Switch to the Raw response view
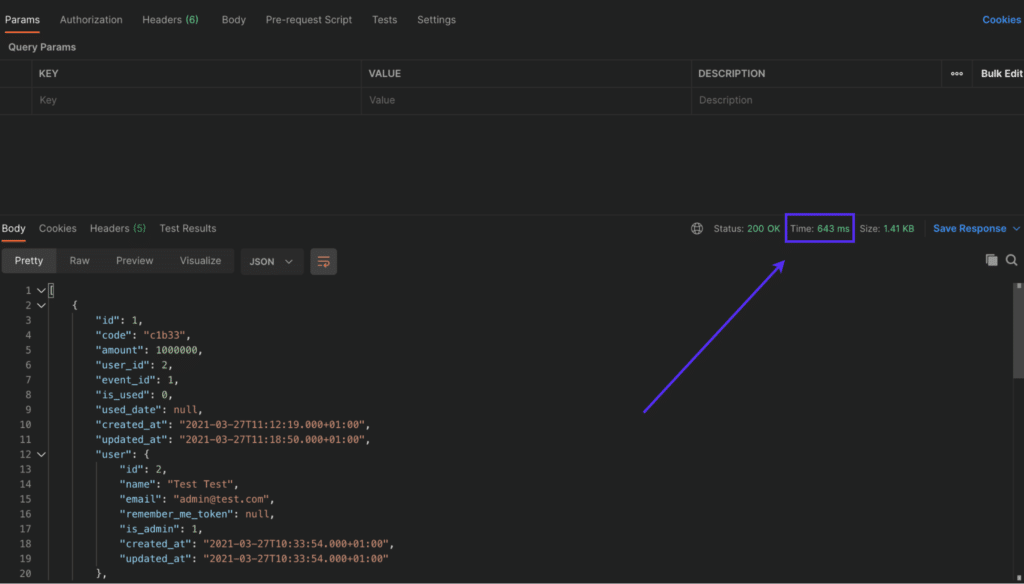The width and height of the screenshot is (1024, 584). coord(79,260)
